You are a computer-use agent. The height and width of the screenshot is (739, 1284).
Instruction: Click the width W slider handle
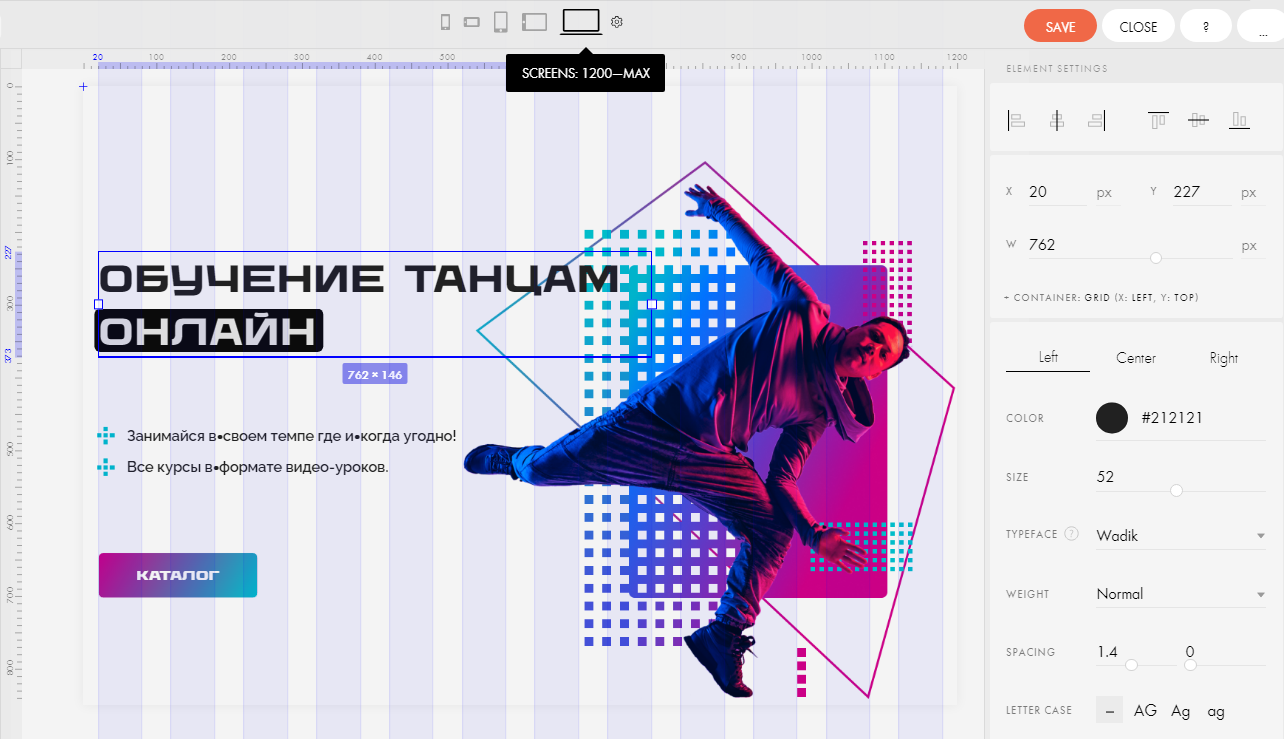[1156, 258]
